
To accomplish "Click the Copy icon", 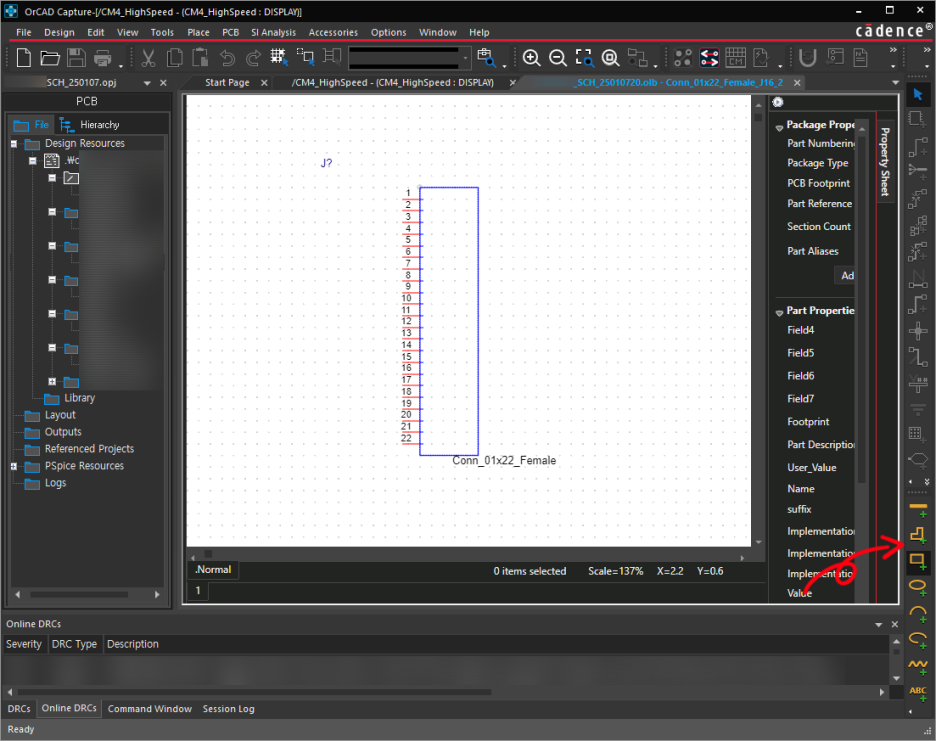I will pos(174,58).
